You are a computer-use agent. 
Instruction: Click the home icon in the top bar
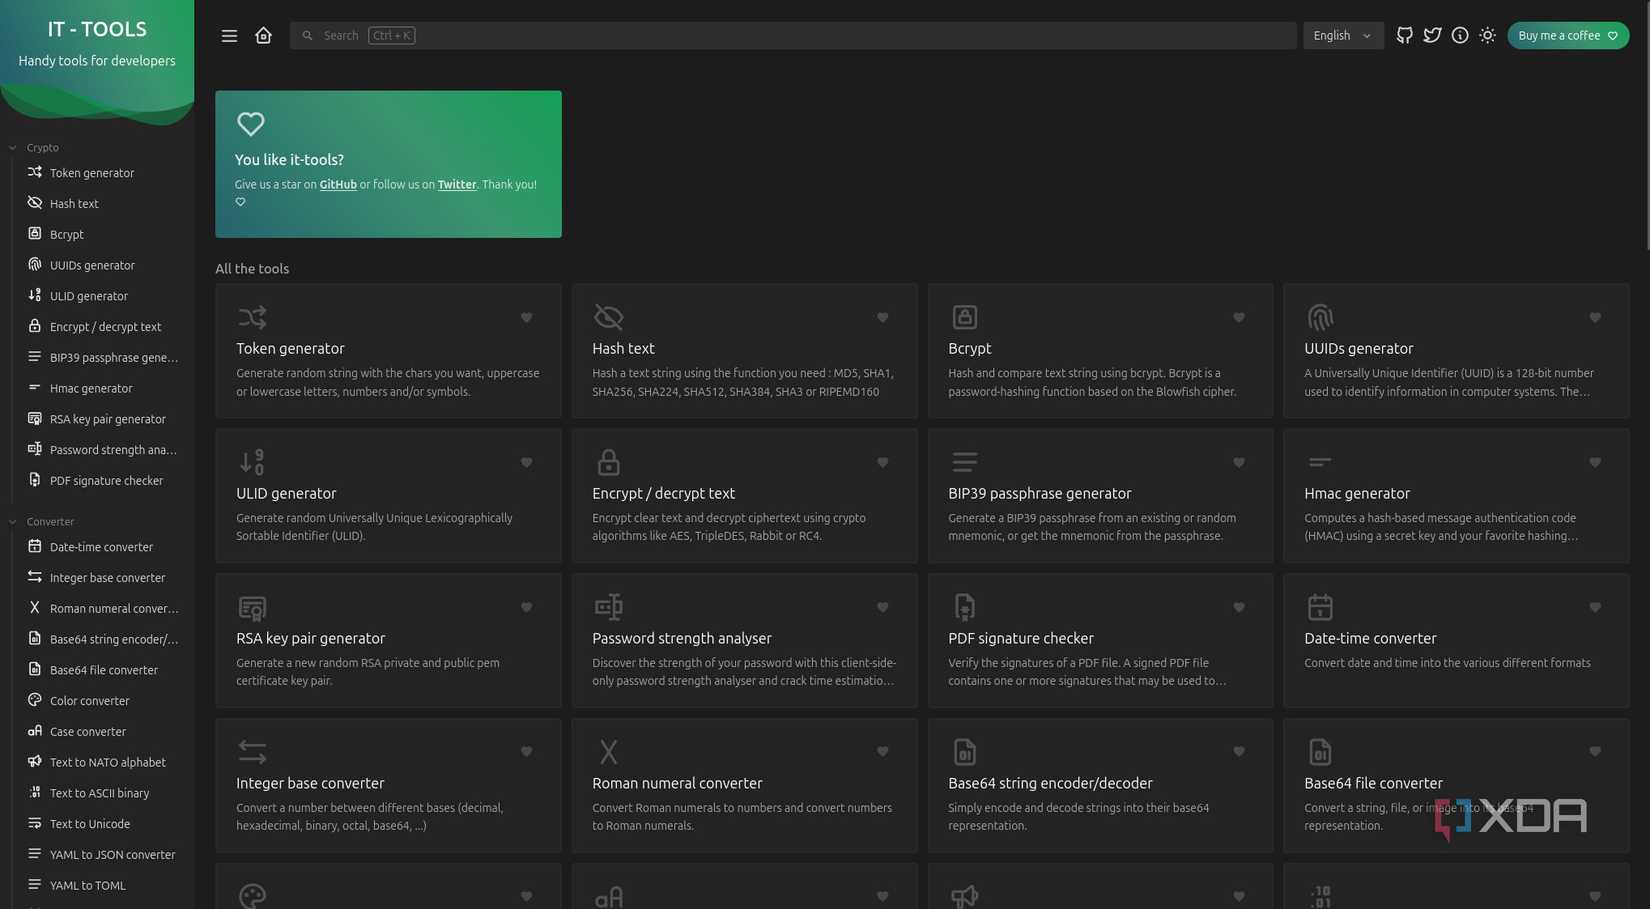[263, 35]
